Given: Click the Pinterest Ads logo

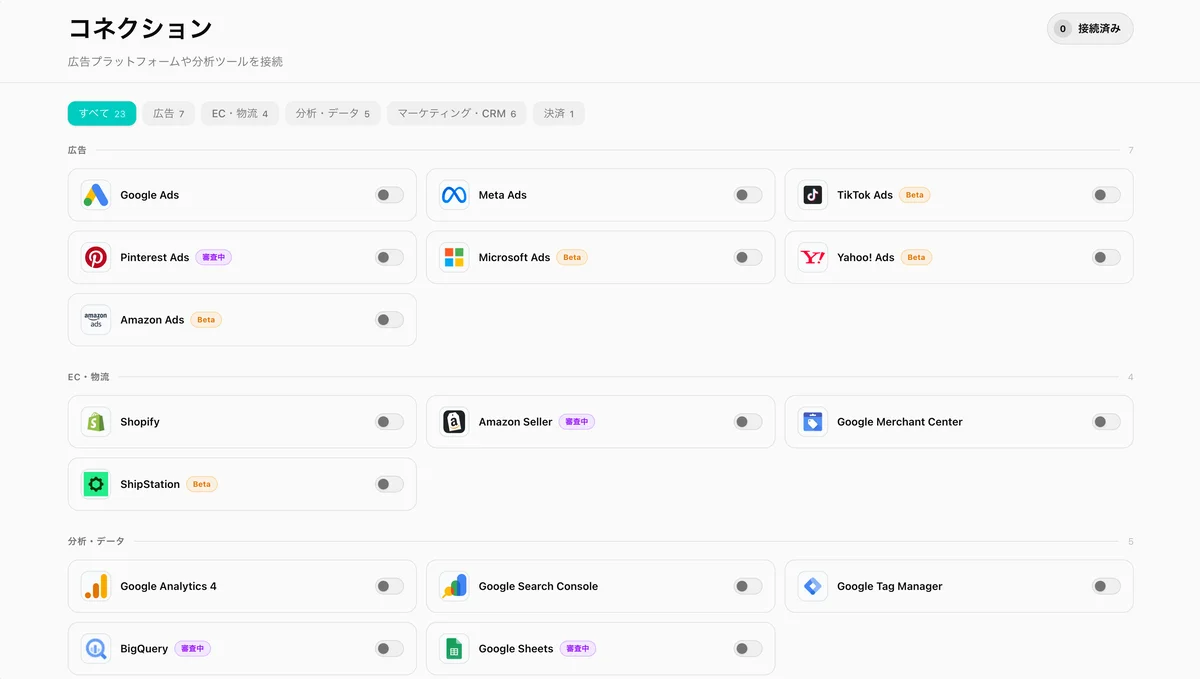Looking at the screenshot, I should [95, 257].
